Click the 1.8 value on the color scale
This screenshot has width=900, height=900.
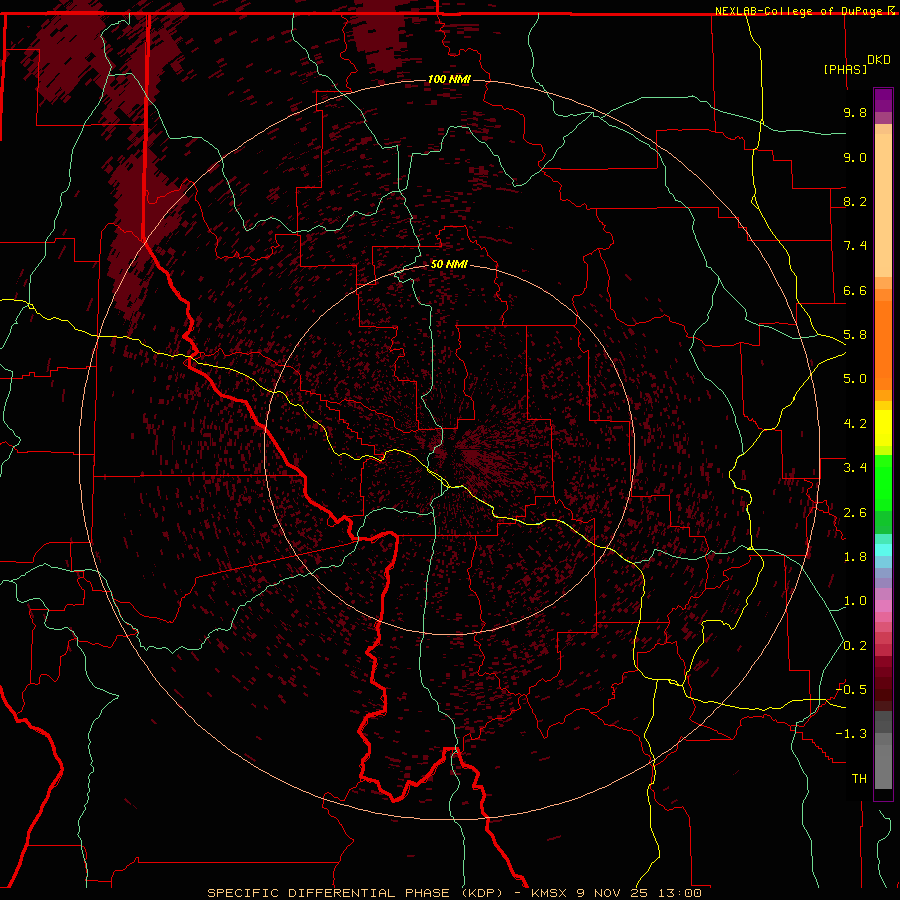tap(855, 557)
